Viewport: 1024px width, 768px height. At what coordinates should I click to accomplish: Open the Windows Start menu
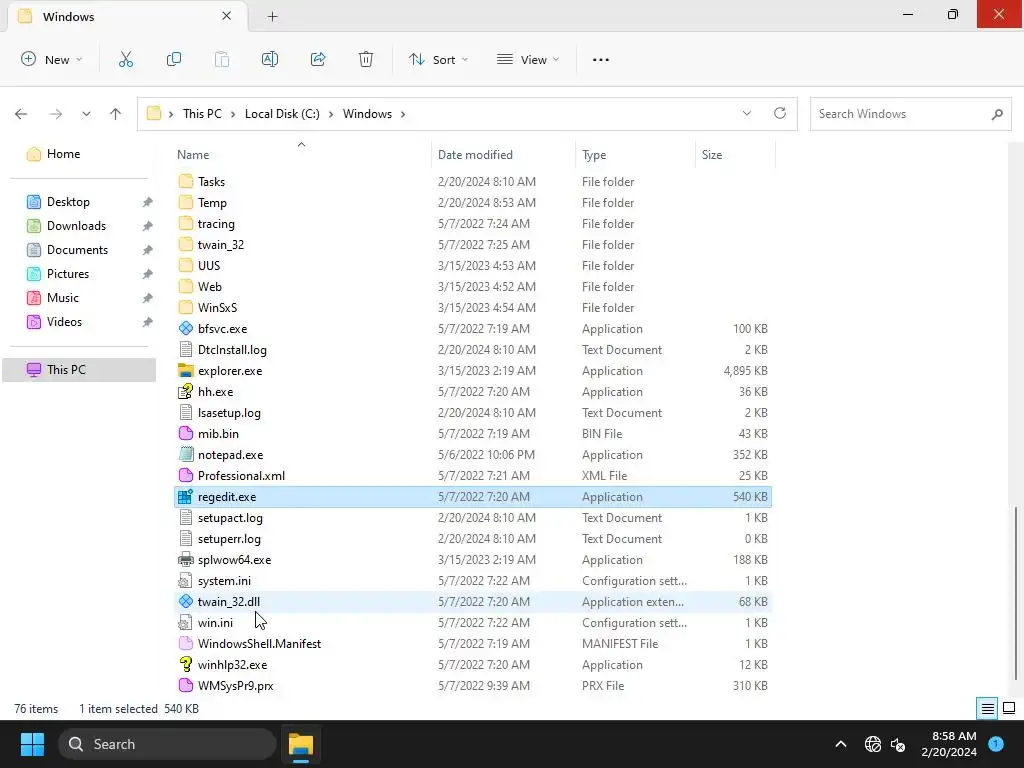pyautogui.click(x=32, y=744)
